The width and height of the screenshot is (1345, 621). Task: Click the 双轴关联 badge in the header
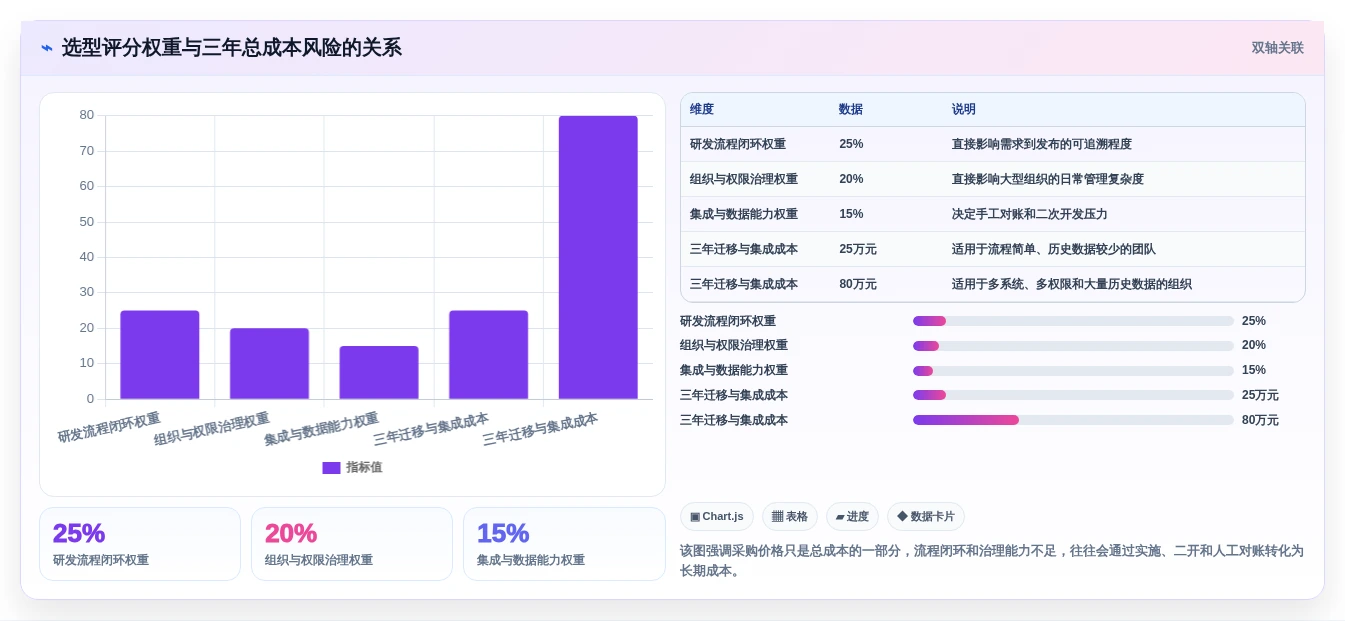(x=1277, y=48)
